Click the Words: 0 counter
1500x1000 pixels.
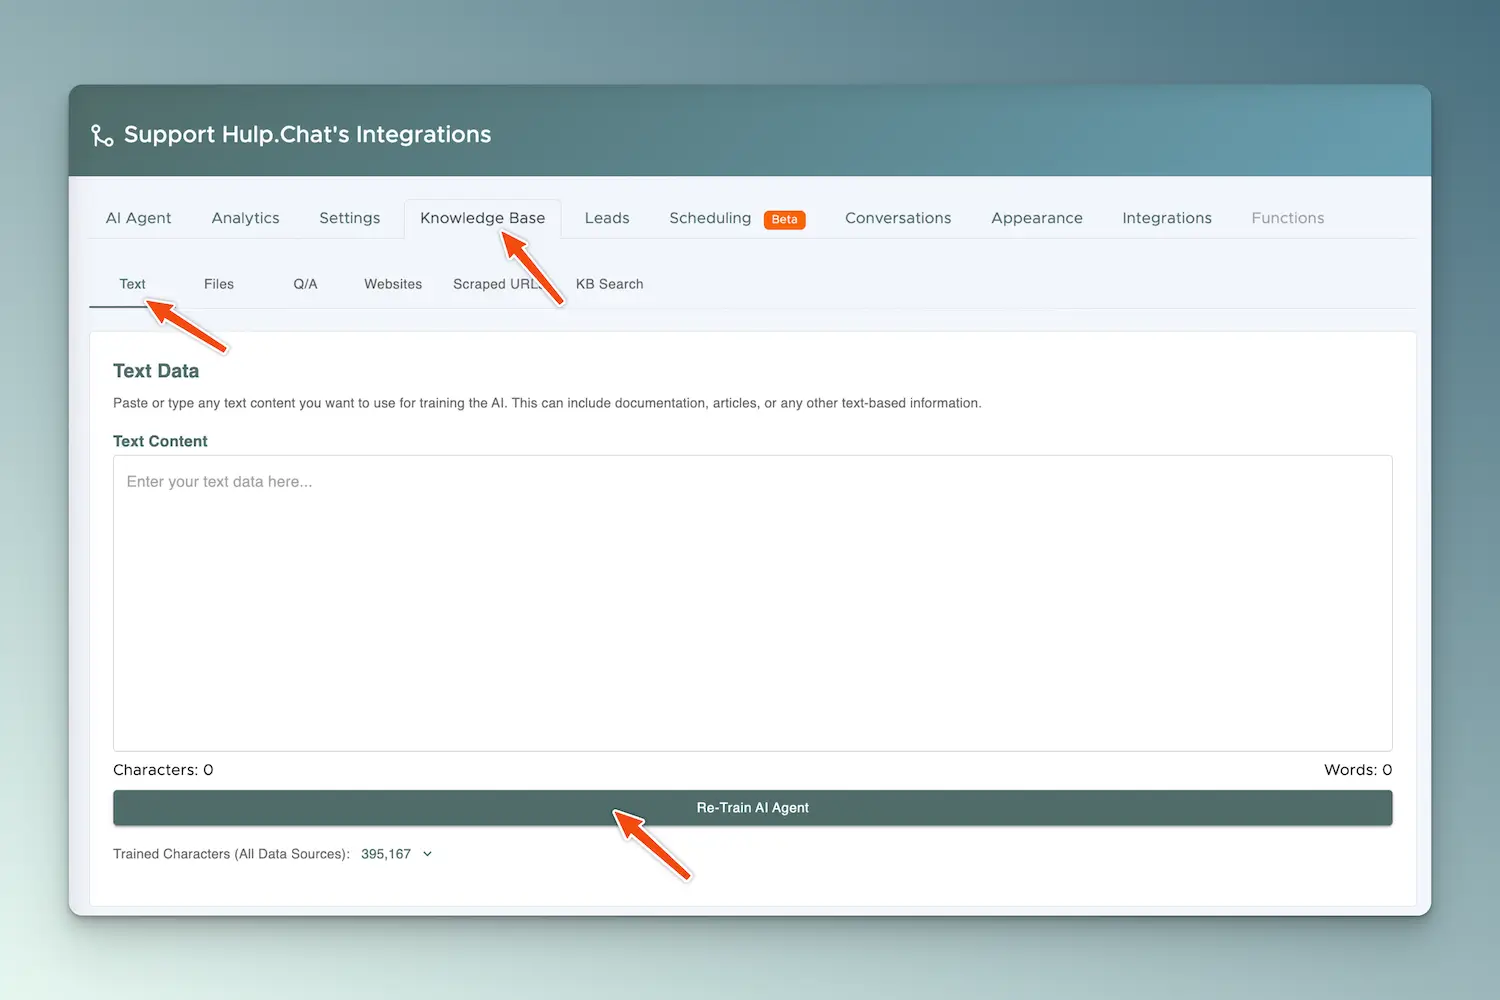(1358, 770)
